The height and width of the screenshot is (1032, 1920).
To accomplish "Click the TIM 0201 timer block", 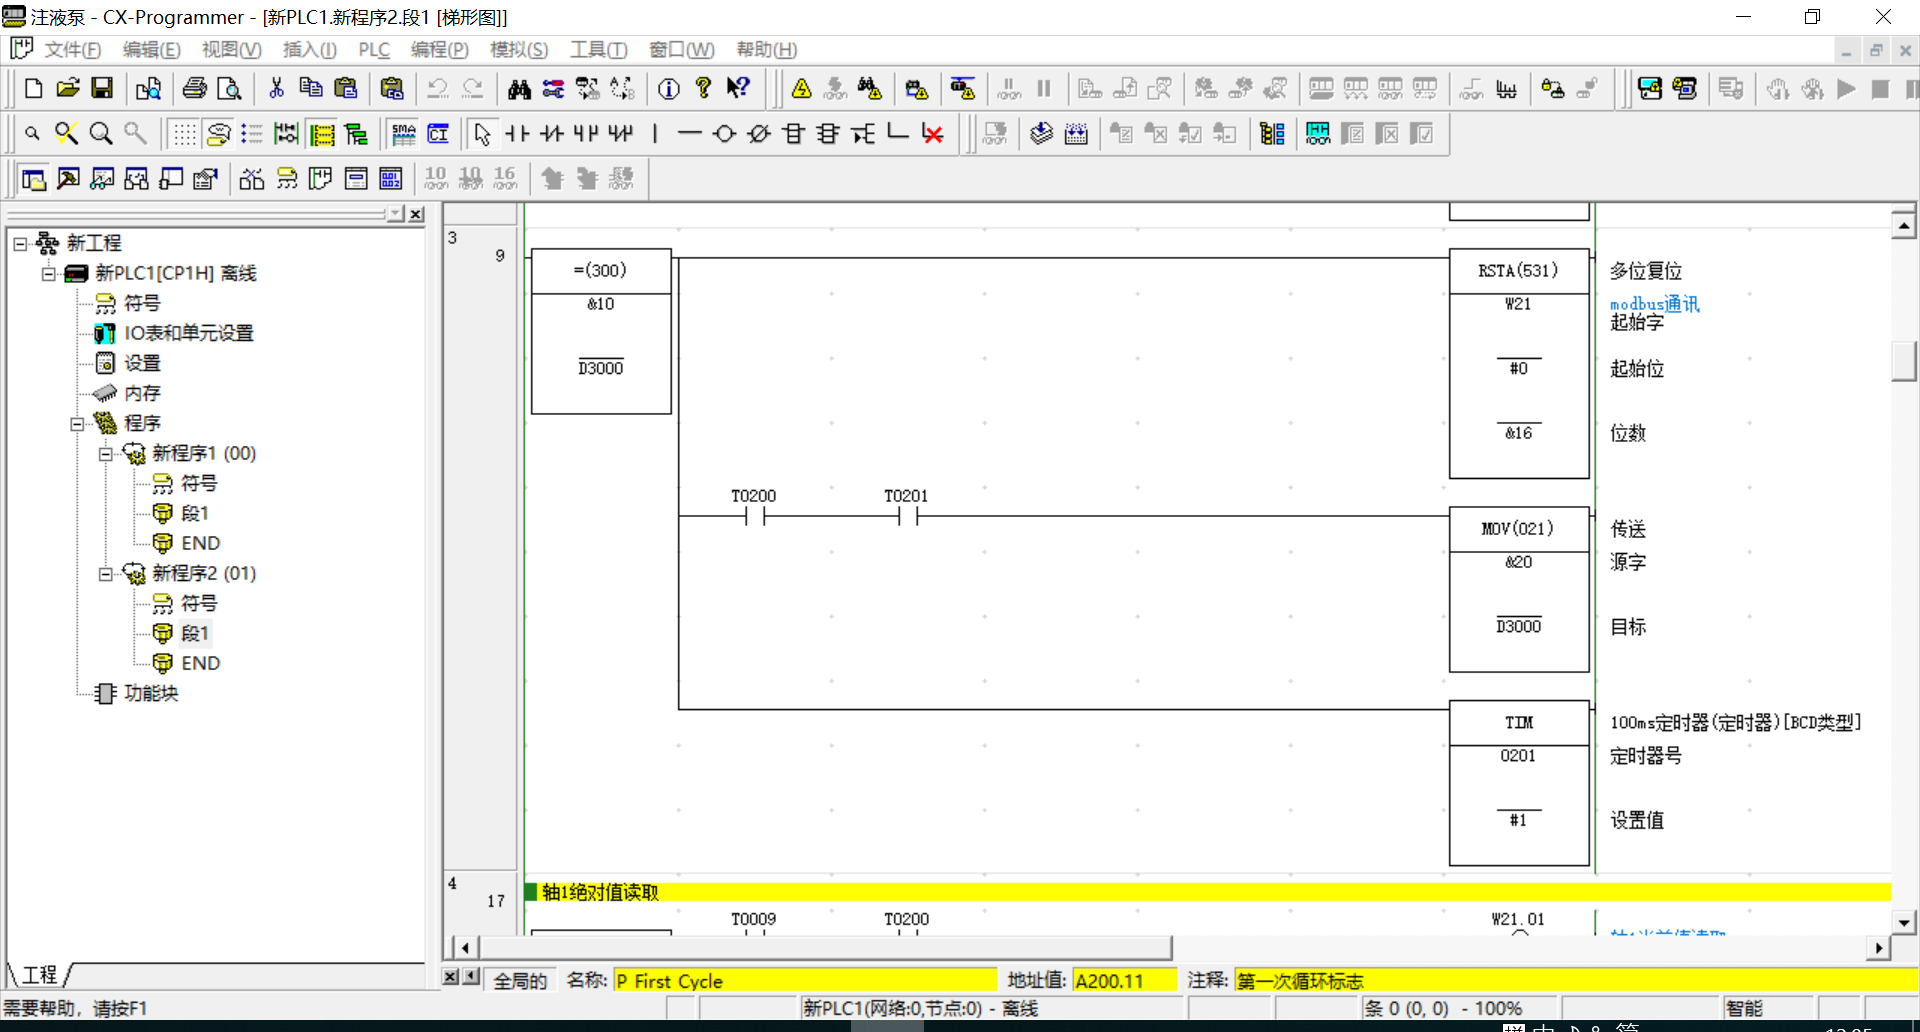I will (x=1519, y=783).
